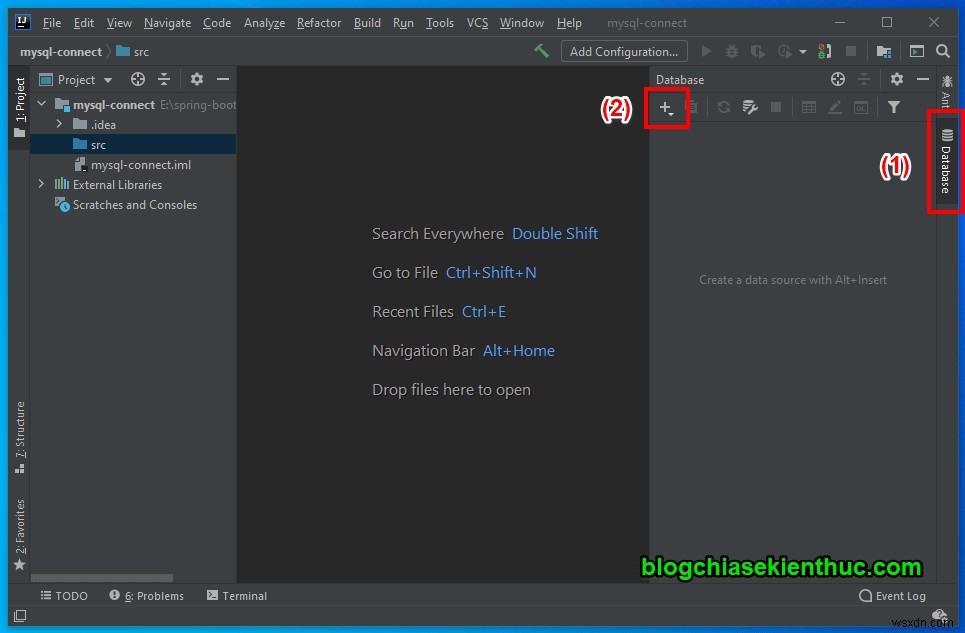
Task: Open the Analyze menu
Action: [264, 23]
